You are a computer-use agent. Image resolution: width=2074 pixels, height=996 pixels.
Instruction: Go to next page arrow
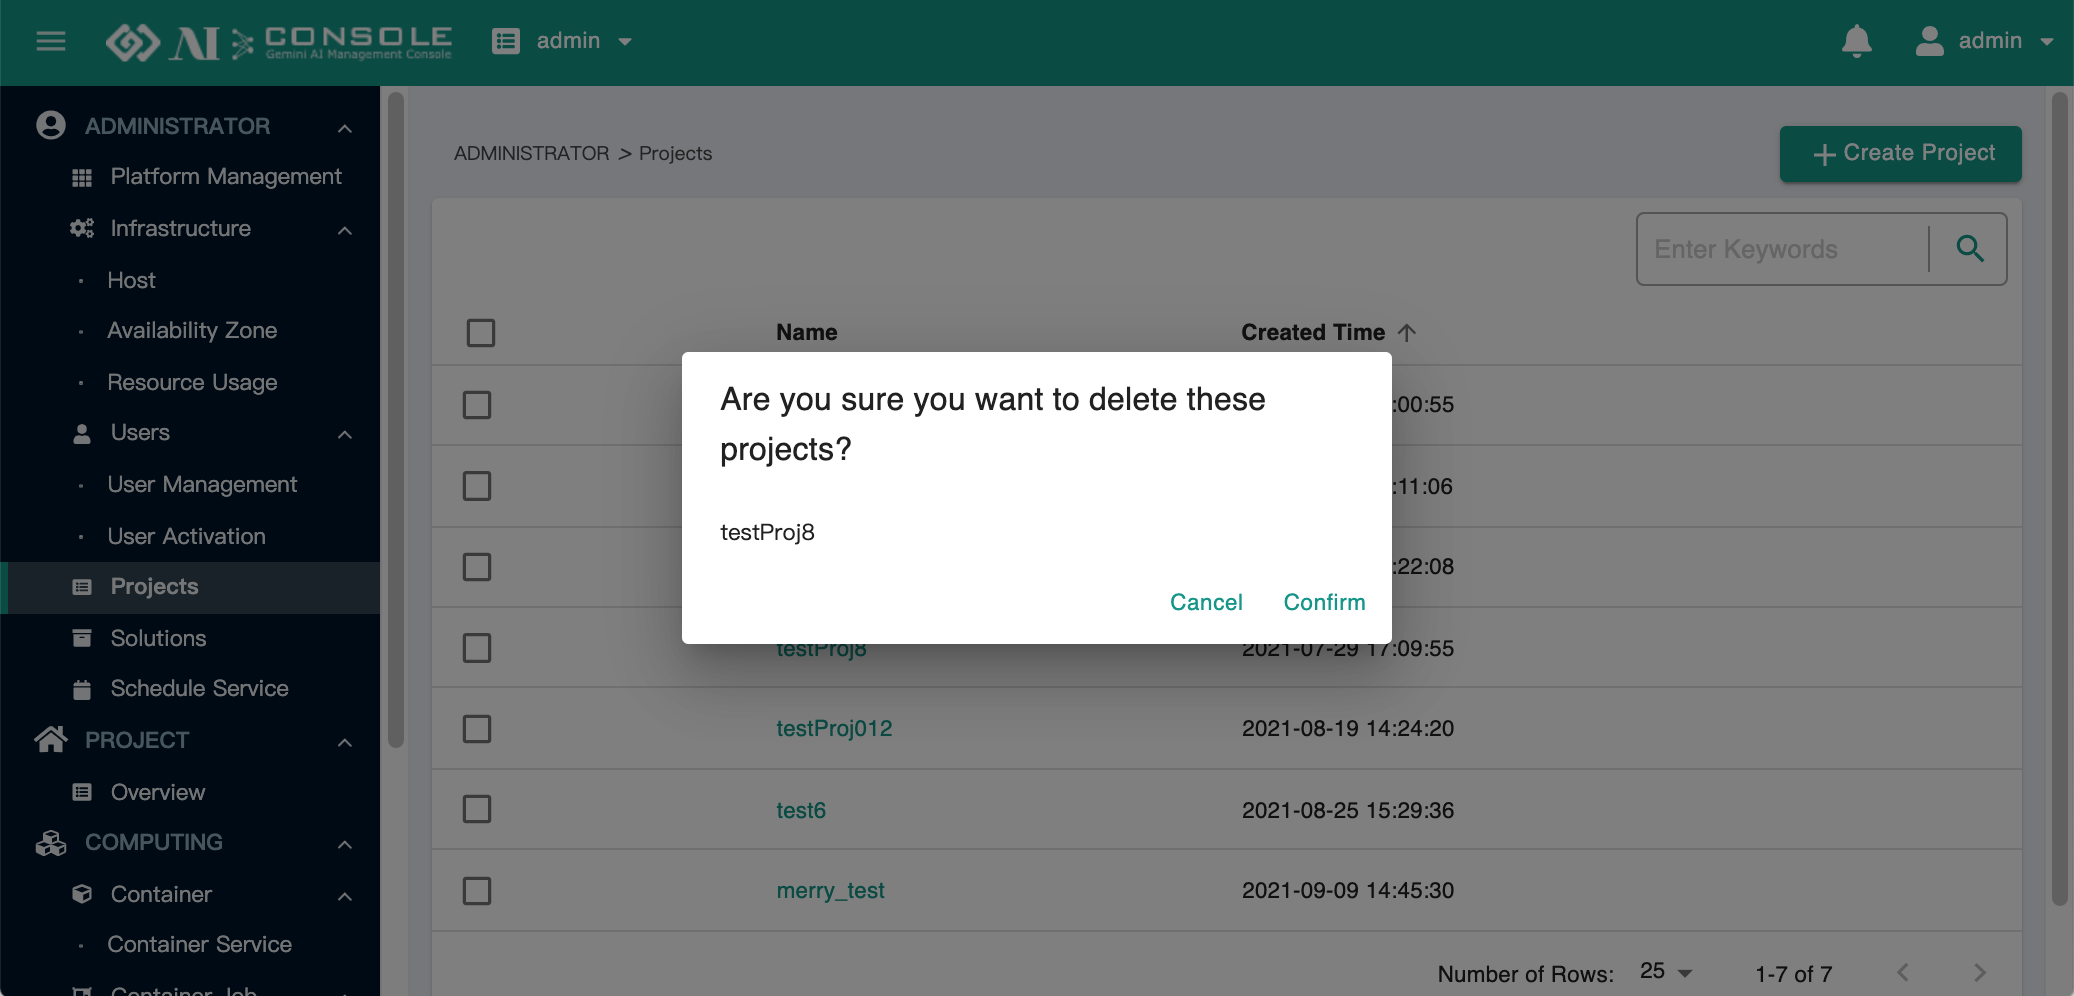[1979, 972]
